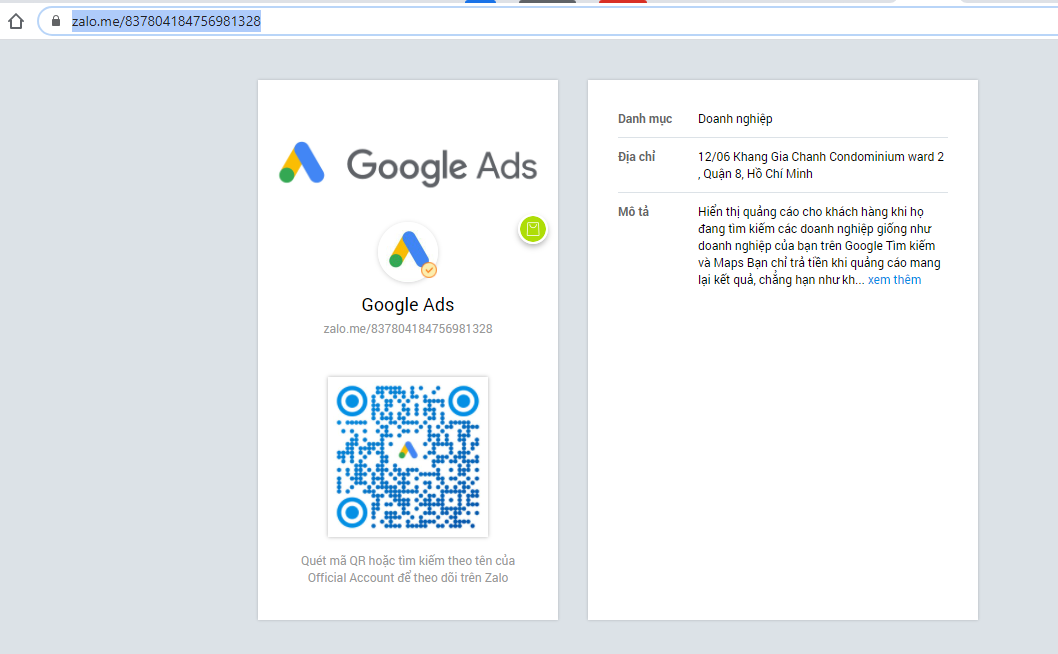The width and height of the screenshot is (1058, 654).
Task: Open the 'xem thêm' link in description
Action: tap(894, 279)
